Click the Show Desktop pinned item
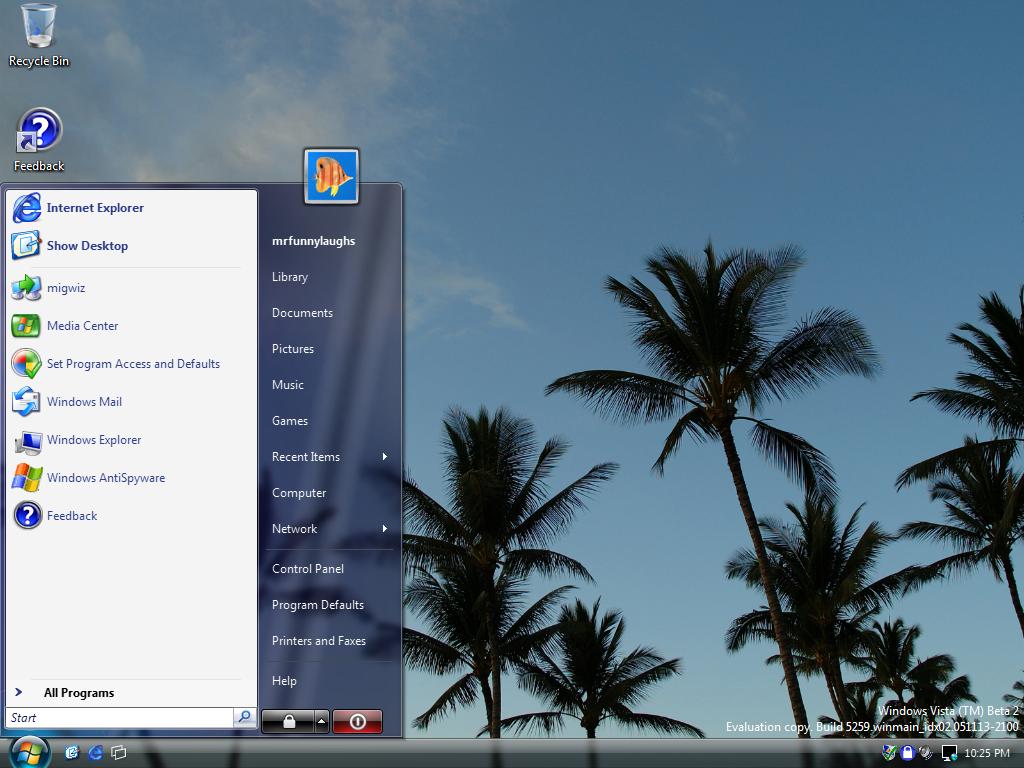The image size is (1024, 768). 86,246
